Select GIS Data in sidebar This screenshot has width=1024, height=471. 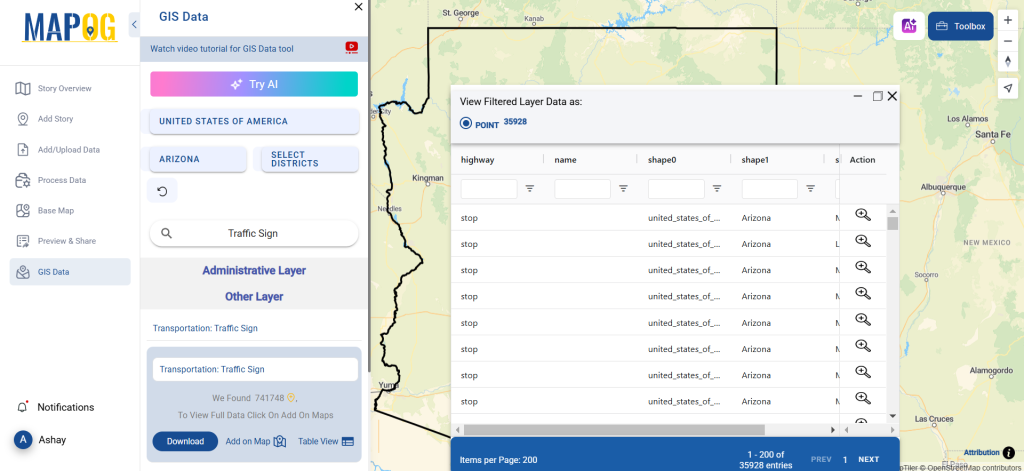(x=70, y=272)
